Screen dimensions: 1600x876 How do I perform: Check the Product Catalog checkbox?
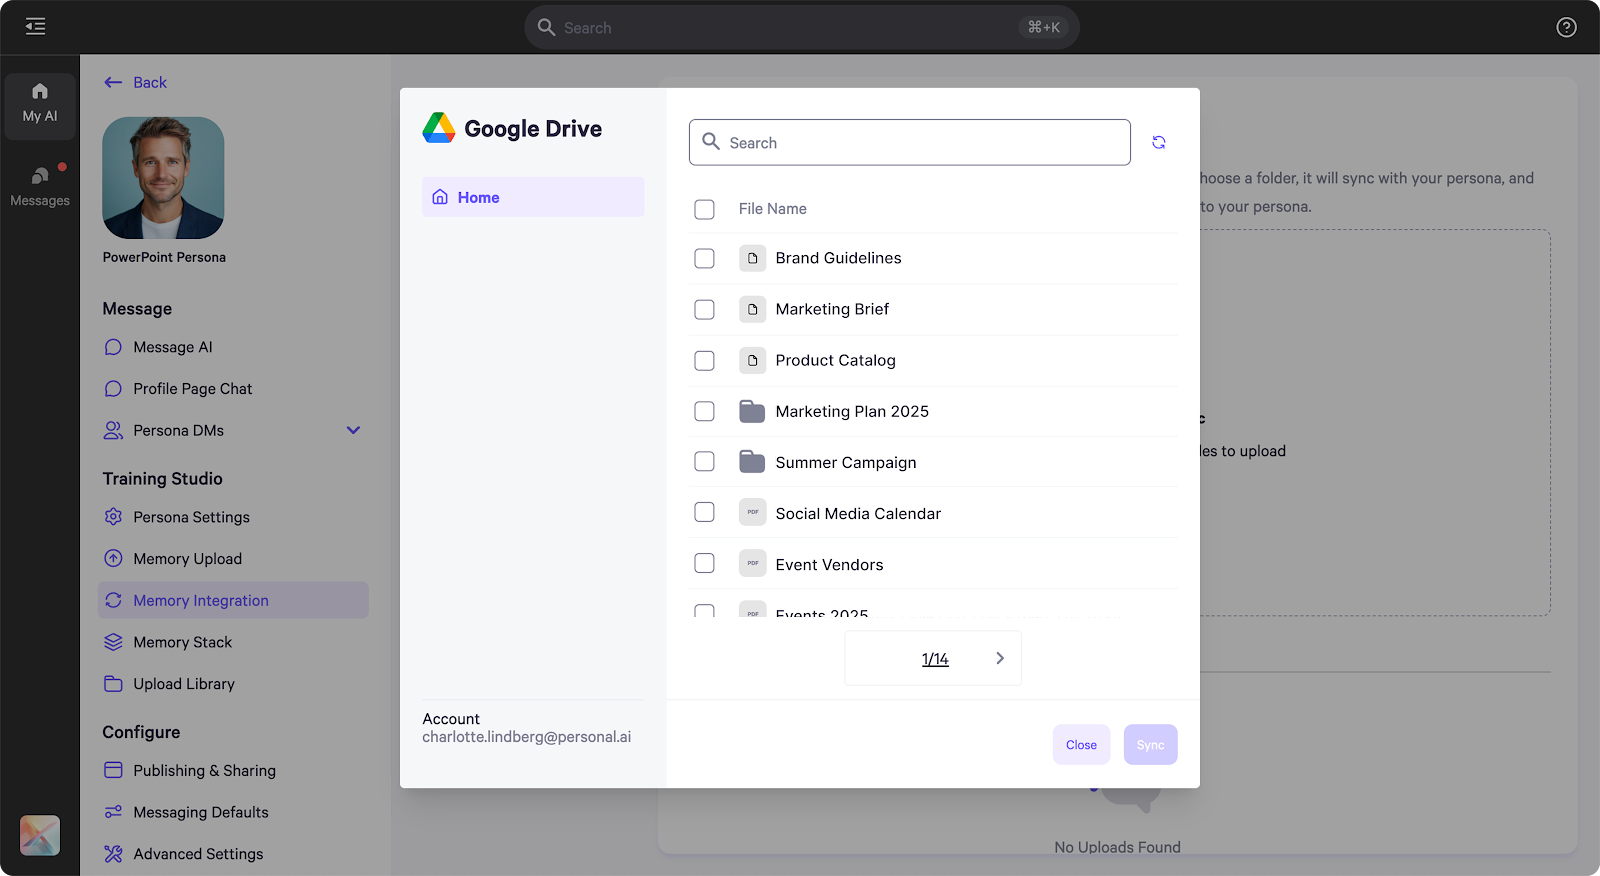tap(704, 360)
